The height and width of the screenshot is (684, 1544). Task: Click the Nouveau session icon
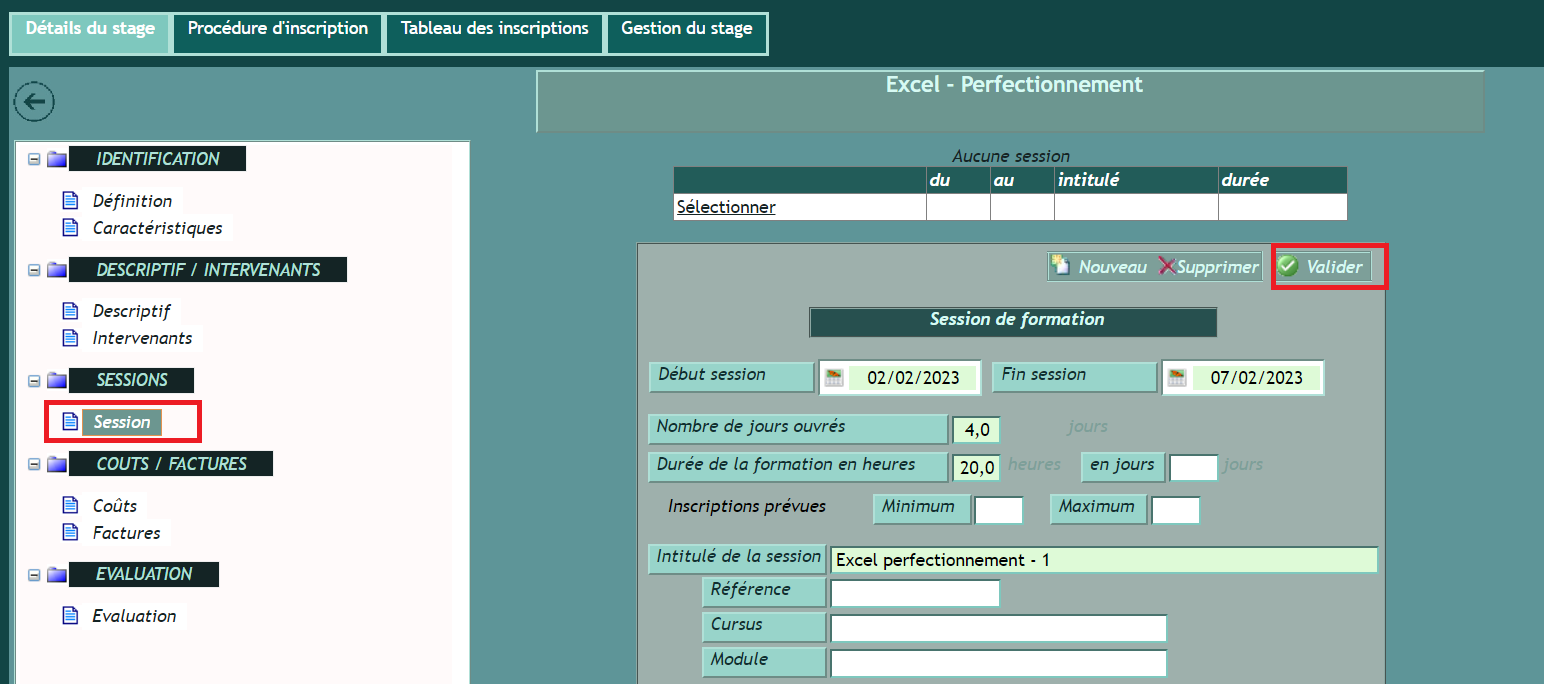[1061, 266]
